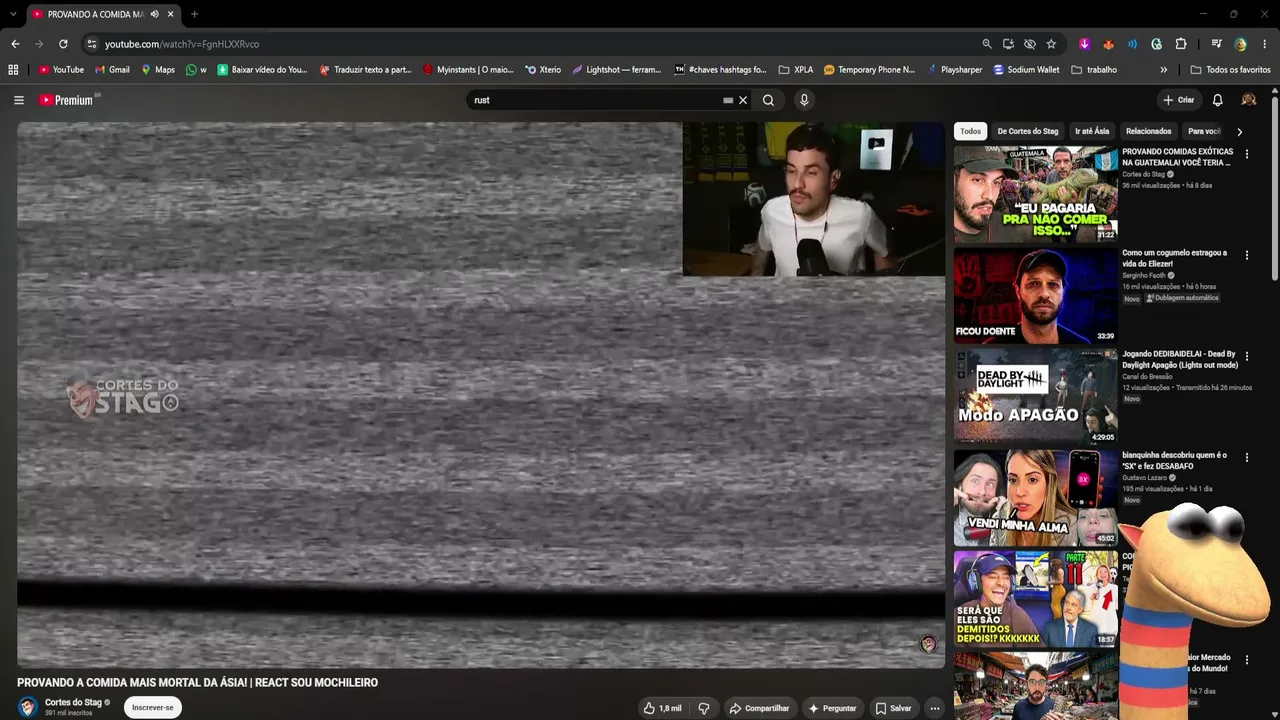Clear the search box text with X

(x=743, y=100)
